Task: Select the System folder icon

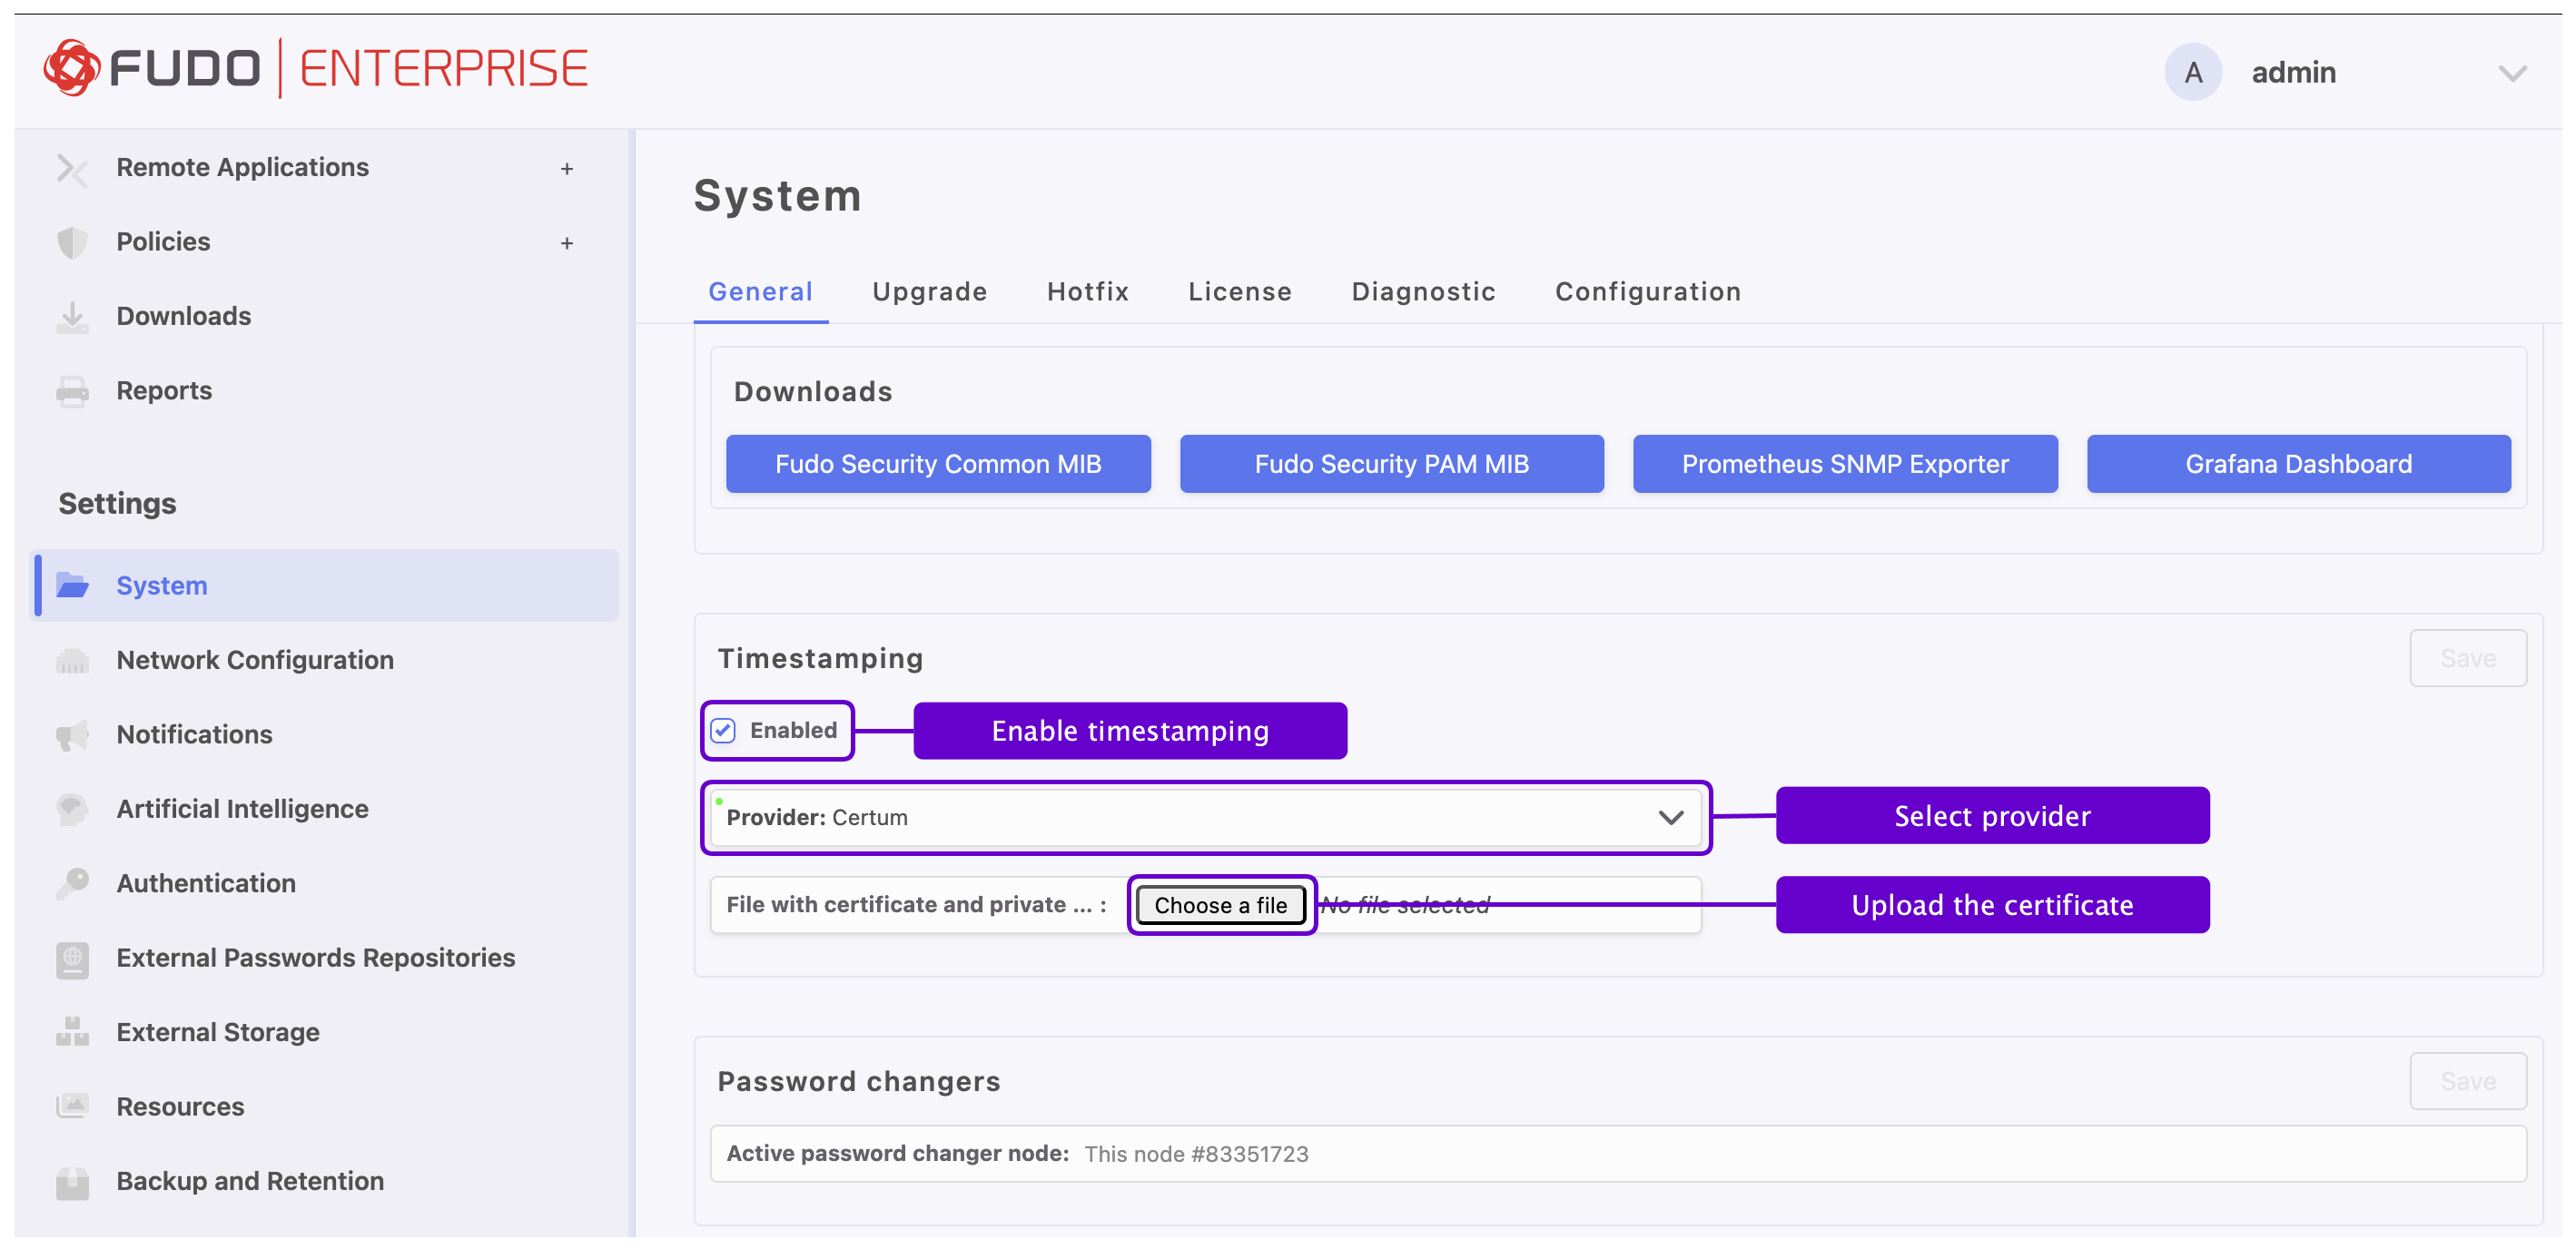Action: pos(72,586)
